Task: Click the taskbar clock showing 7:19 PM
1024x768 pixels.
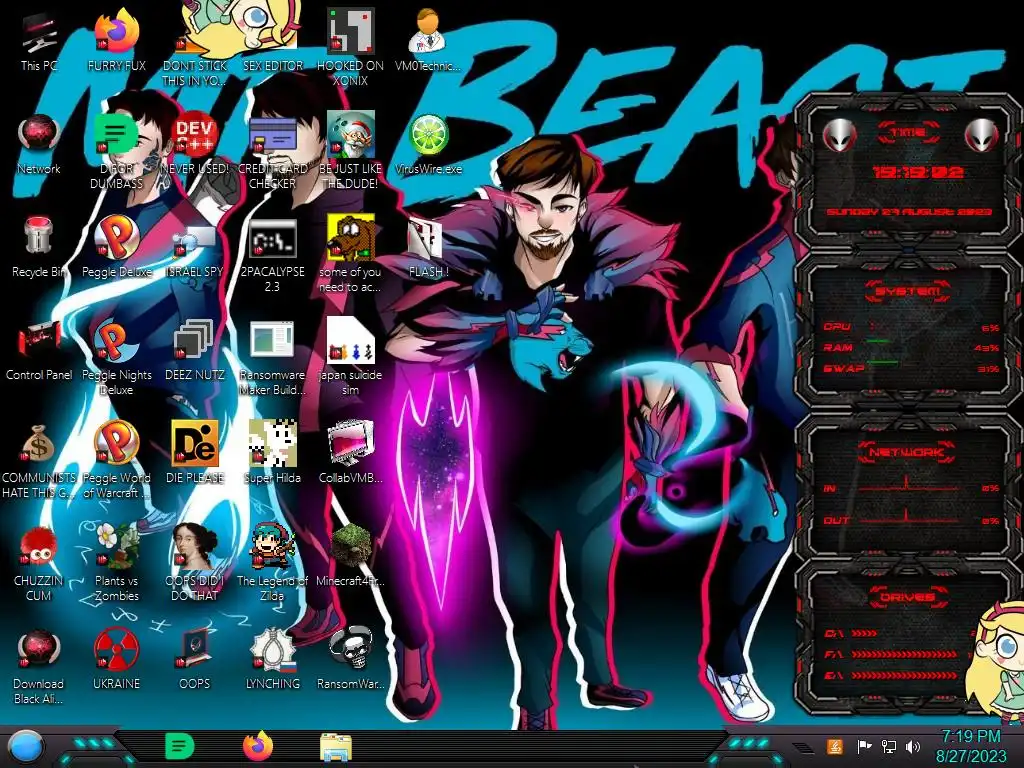Action: [x=970, y=746]
